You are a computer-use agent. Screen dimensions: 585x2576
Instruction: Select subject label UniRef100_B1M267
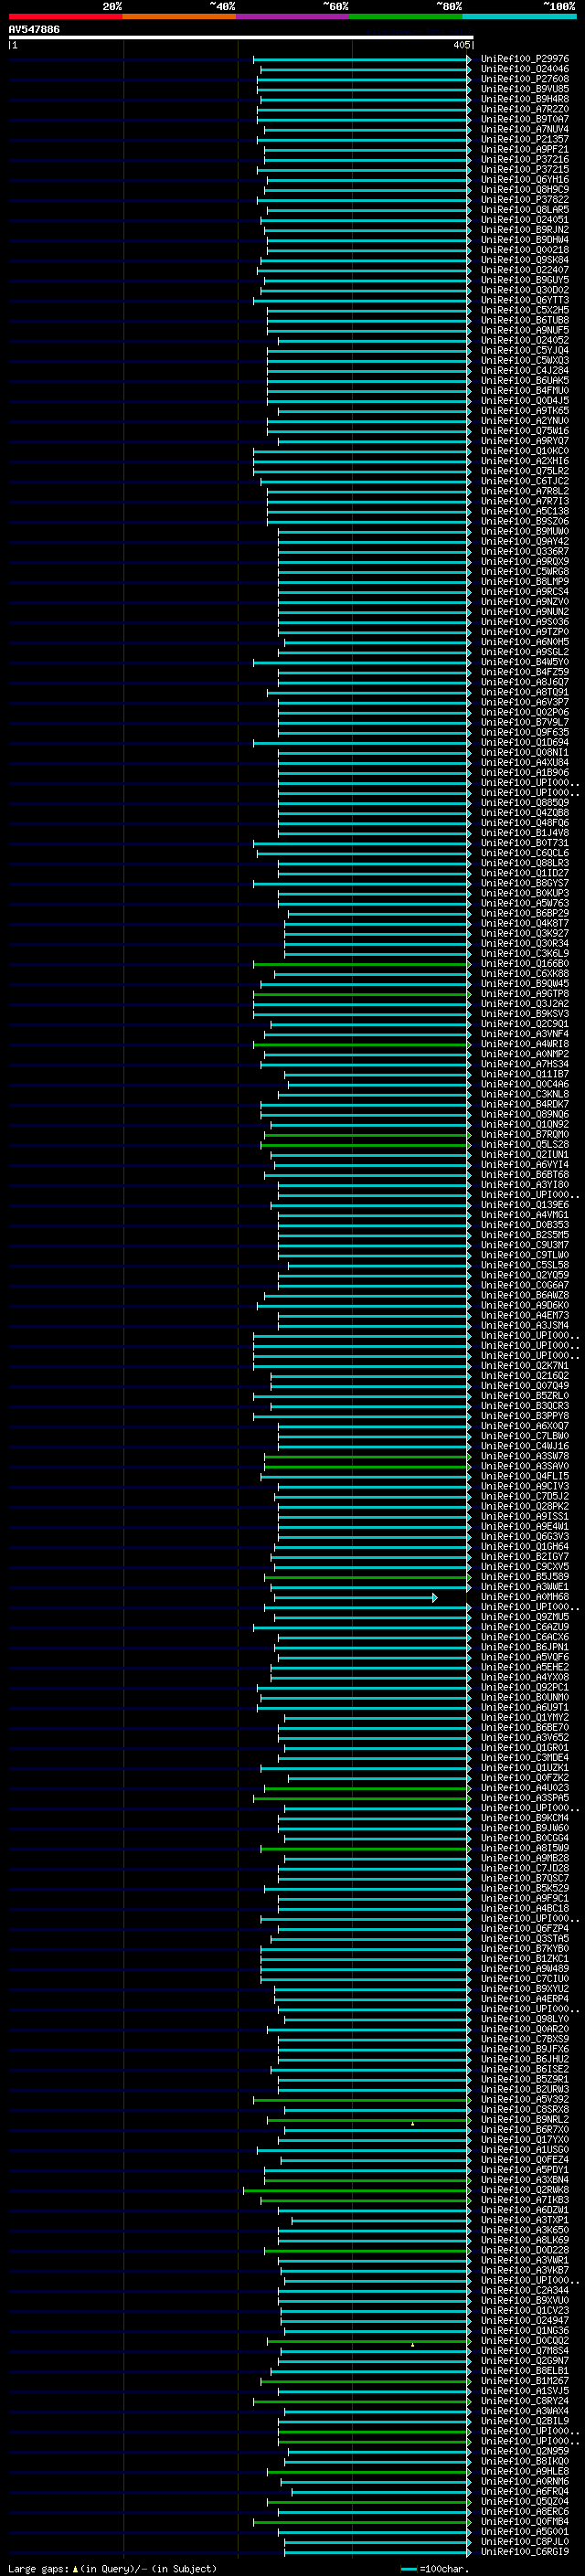click(524, 2380)
